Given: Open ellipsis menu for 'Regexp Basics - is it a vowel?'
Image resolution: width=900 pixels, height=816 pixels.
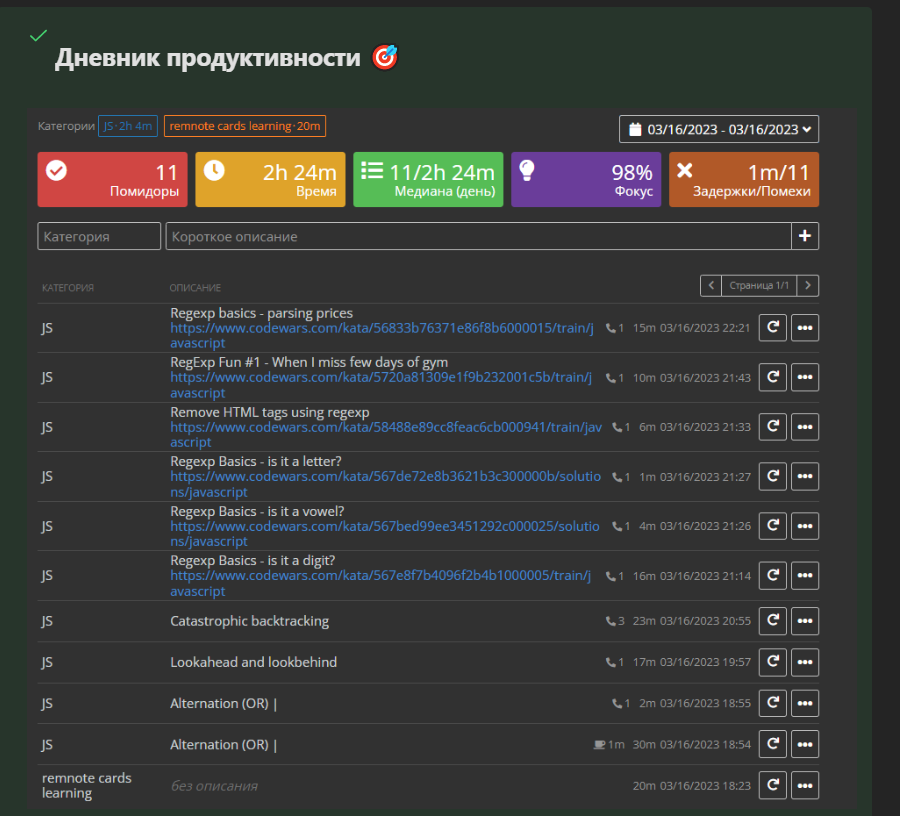Looking at the screenshot, I should (x=805, y=526).
